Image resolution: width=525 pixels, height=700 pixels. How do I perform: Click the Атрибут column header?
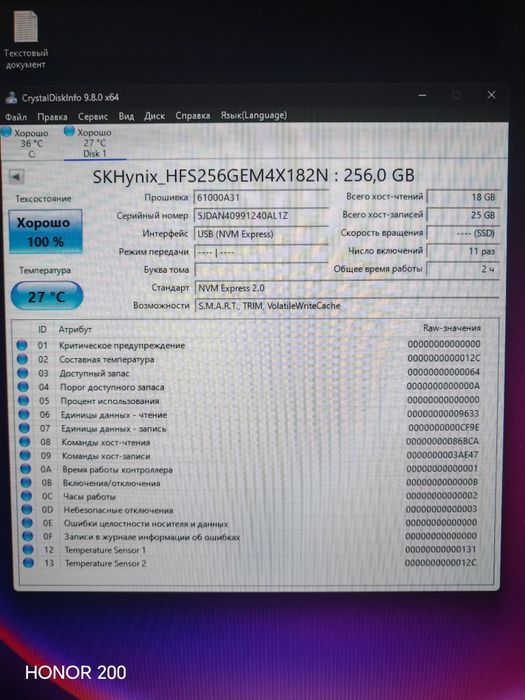point(75,329)
